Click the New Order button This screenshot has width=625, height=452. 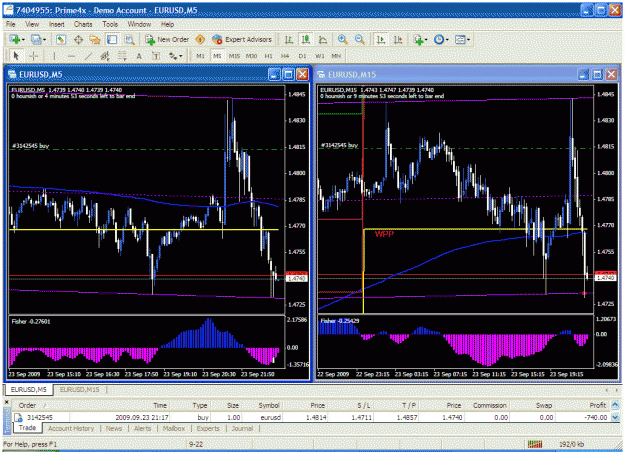167,39
